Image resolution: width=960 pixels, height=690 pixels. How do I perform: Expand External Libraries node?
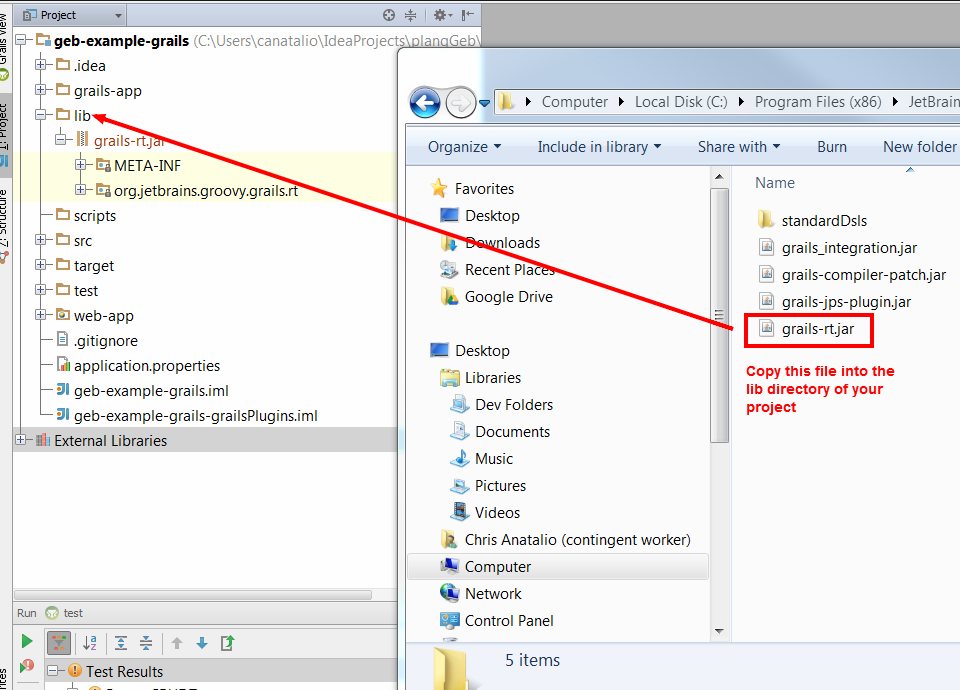click(x=21, y=440)
